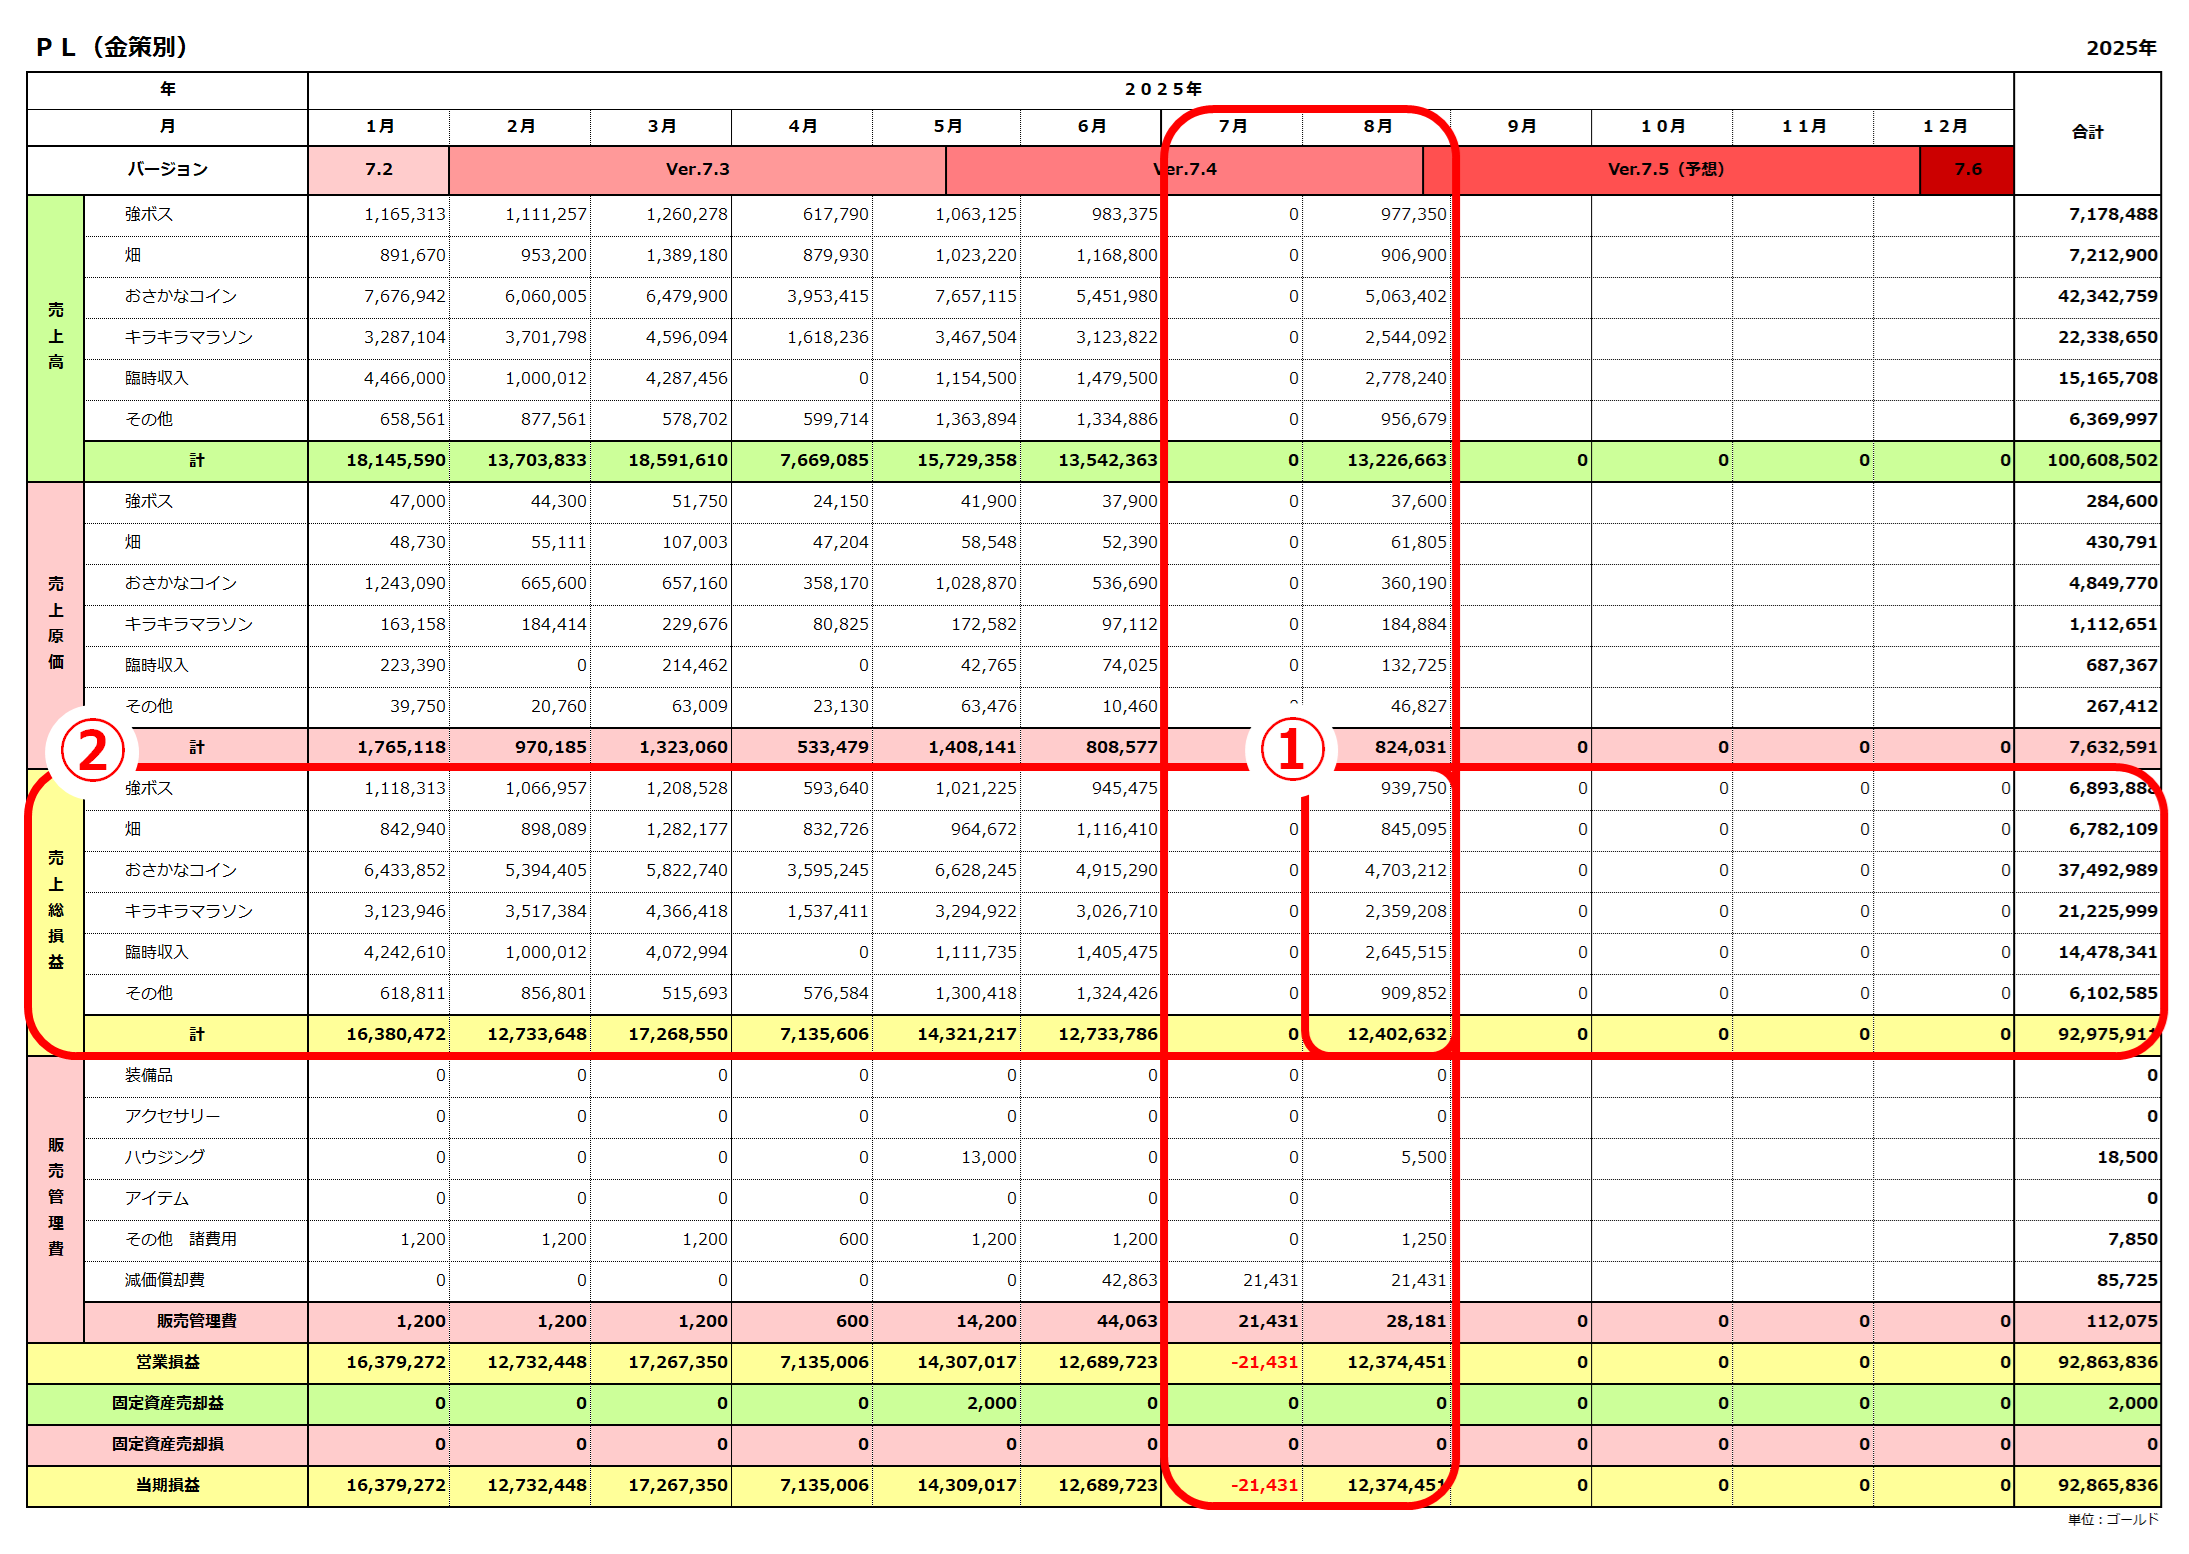Click the PL(金策別) sheet title
The image size is (2189, 1554).
pyautogui.click(x=112, y=47)
